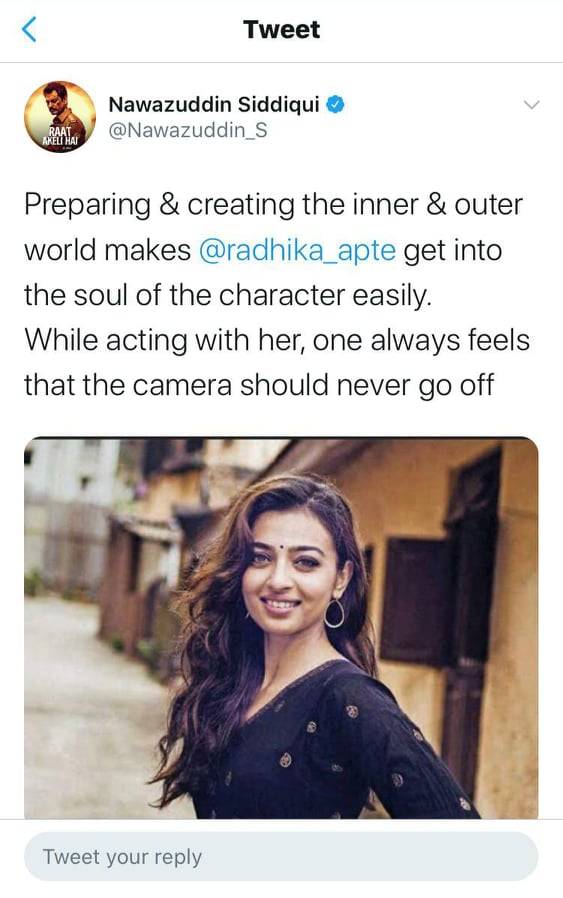Image resolution: width=563 pixels, height=898 pixels.
Task: Select the tweet text body
Action: (277, 295)
